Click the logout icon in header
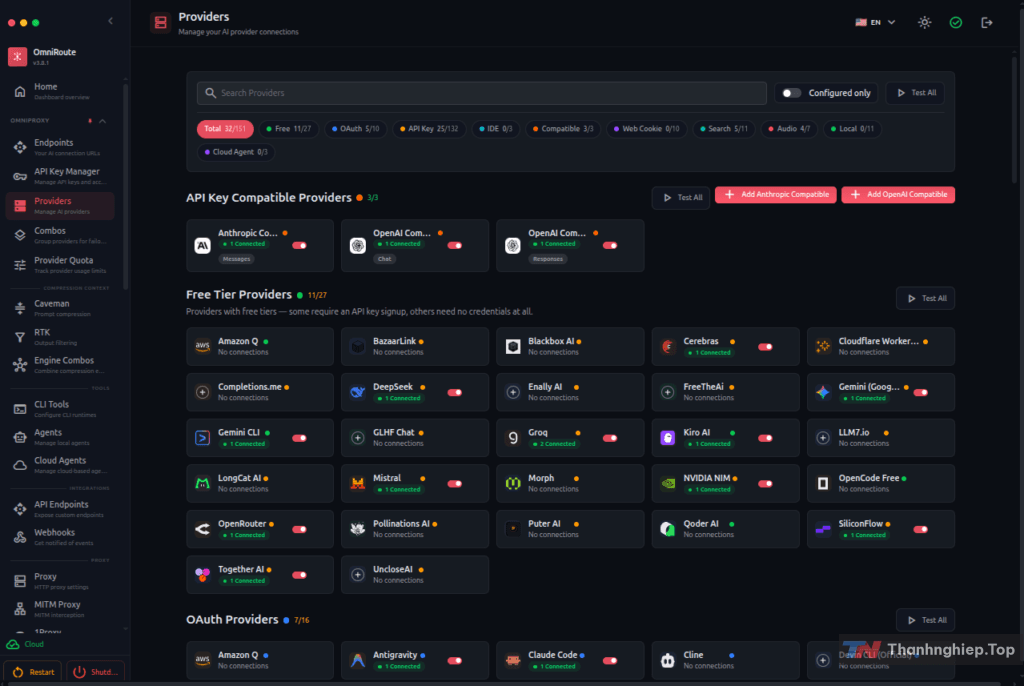Image resolution: width=1024 pixels, height=686 pixels. 987,22
